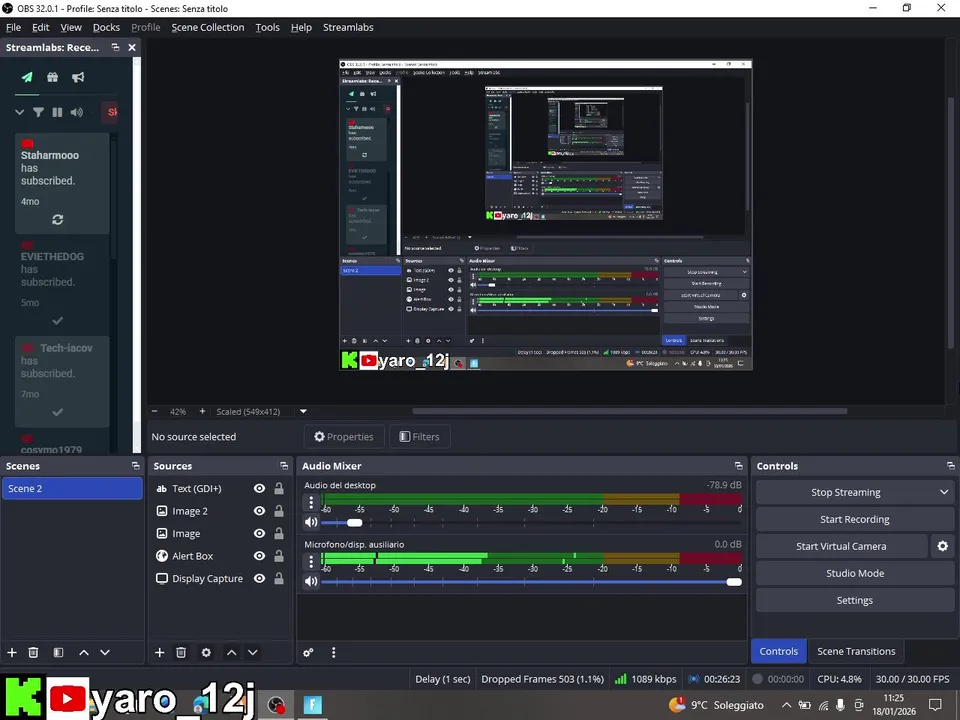The height and width of the screenshot is (720, 960).
Task: Expand Stop Streaming dropdown arrow
Action: (x=943, y=492)
